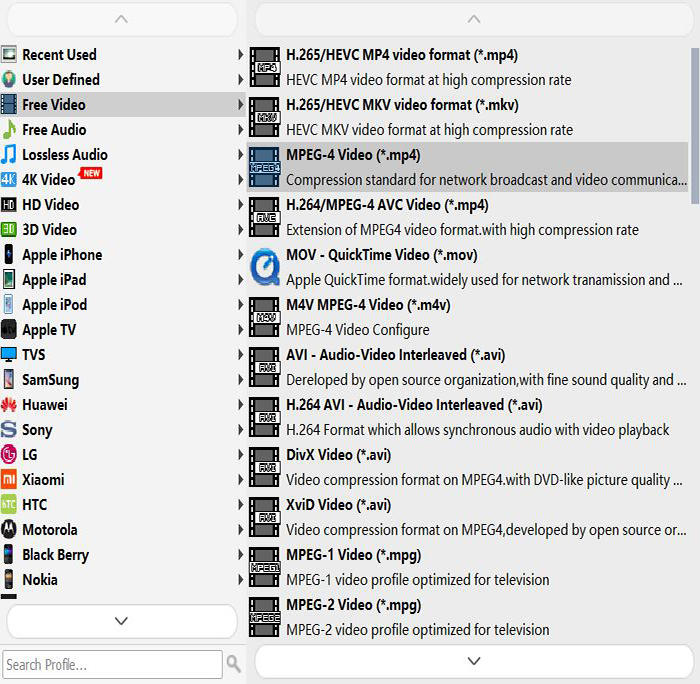The height and width of the screenshot is (684, 700).
Task: Click the TVS monitor icon
Action: point(9,355)
